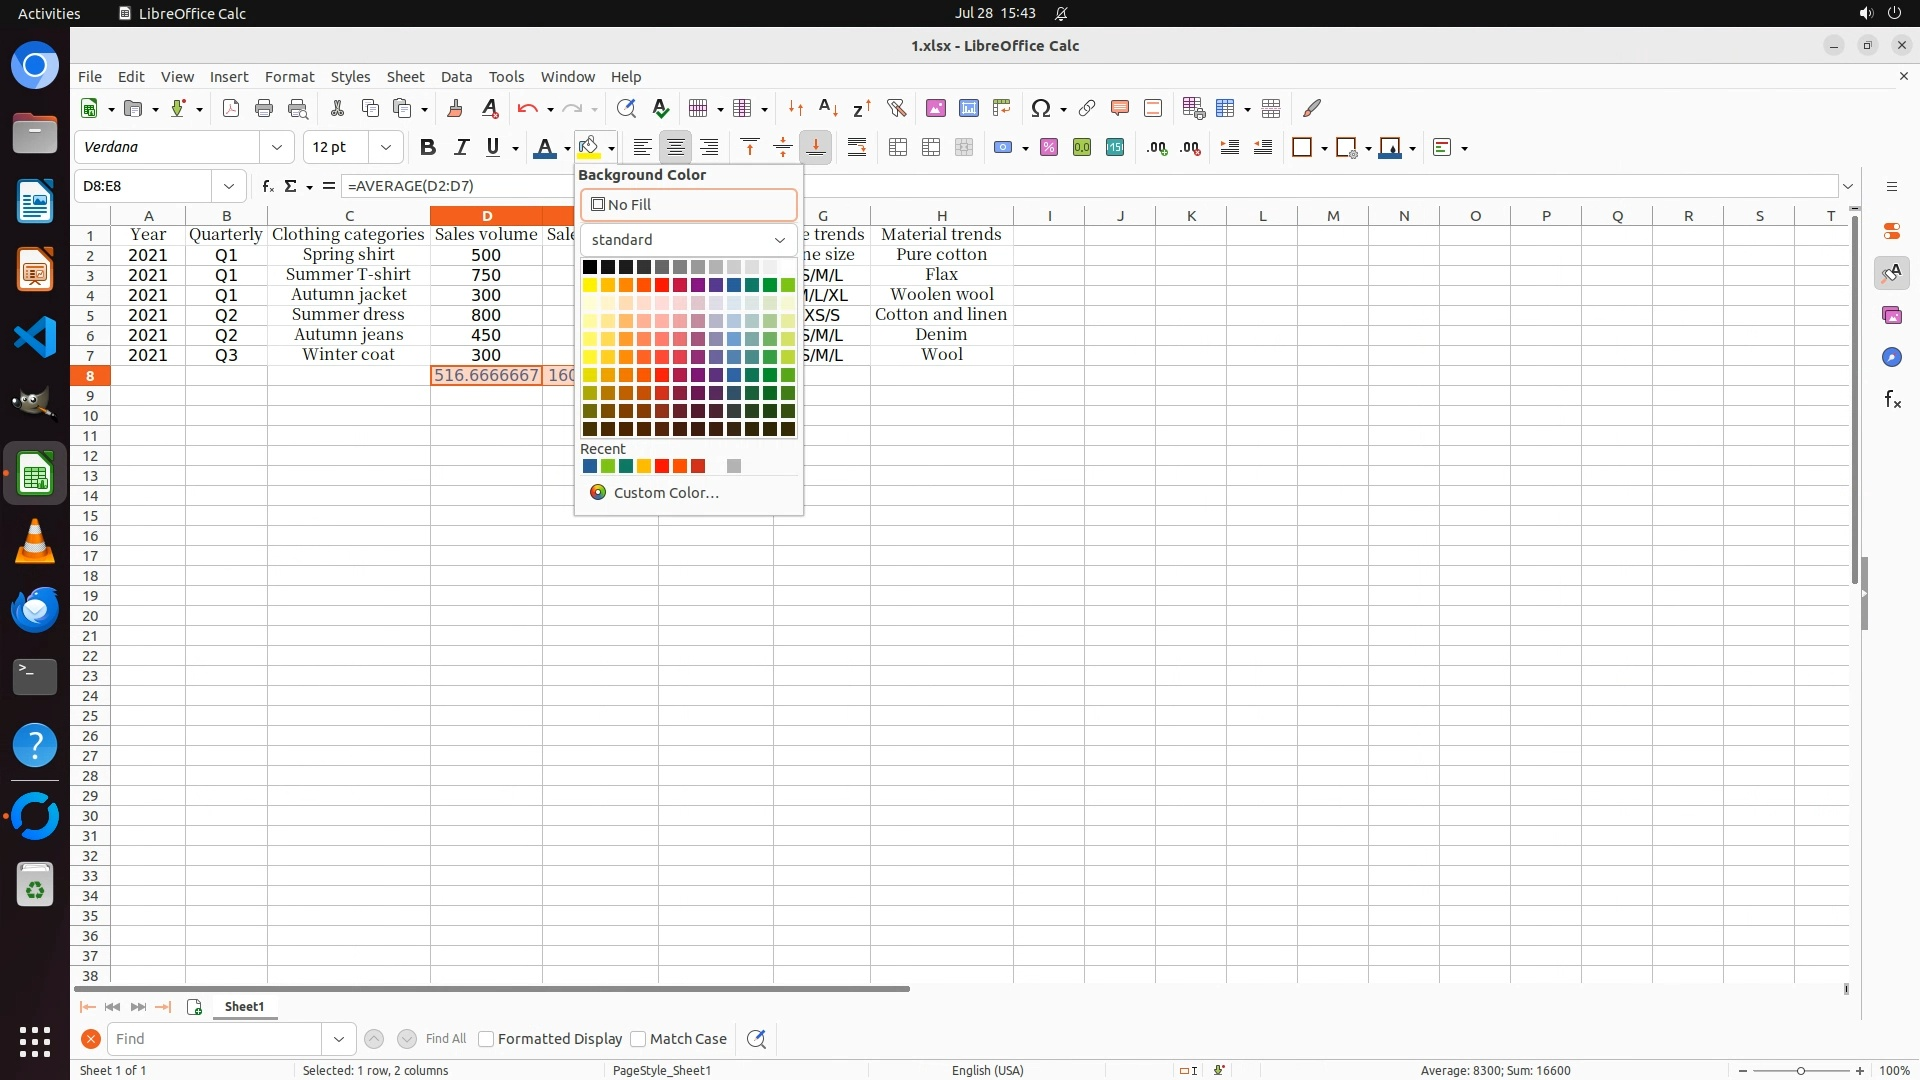Viewport: 1920px width, 1080px height.
Task: Click the AutoFilter icon
Action: (896, 108)
